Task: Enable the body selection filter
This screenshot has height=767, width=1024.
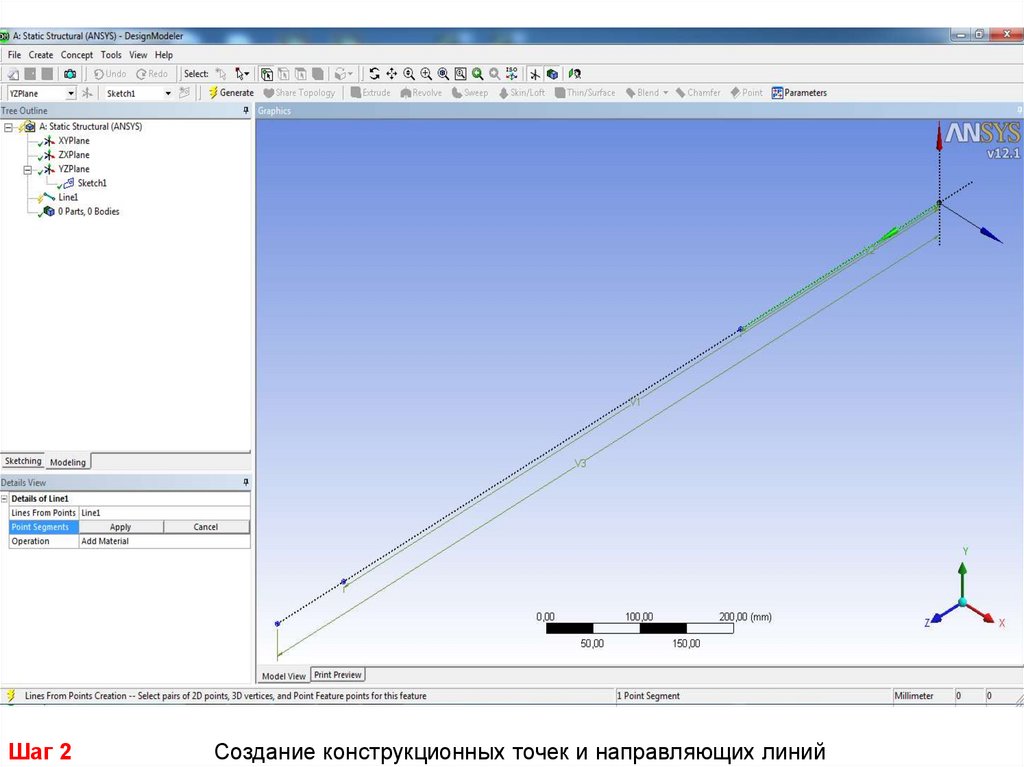Action: 318,74
